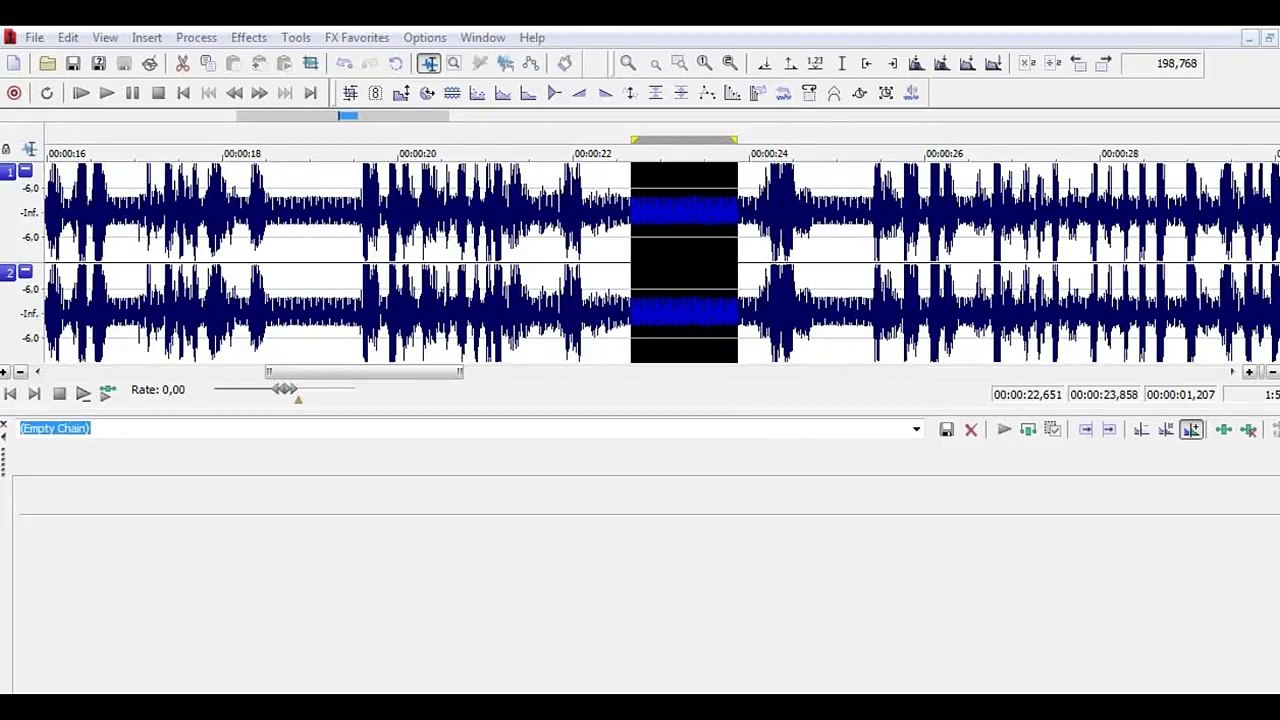Click Play All button

(x=81, y=93)
